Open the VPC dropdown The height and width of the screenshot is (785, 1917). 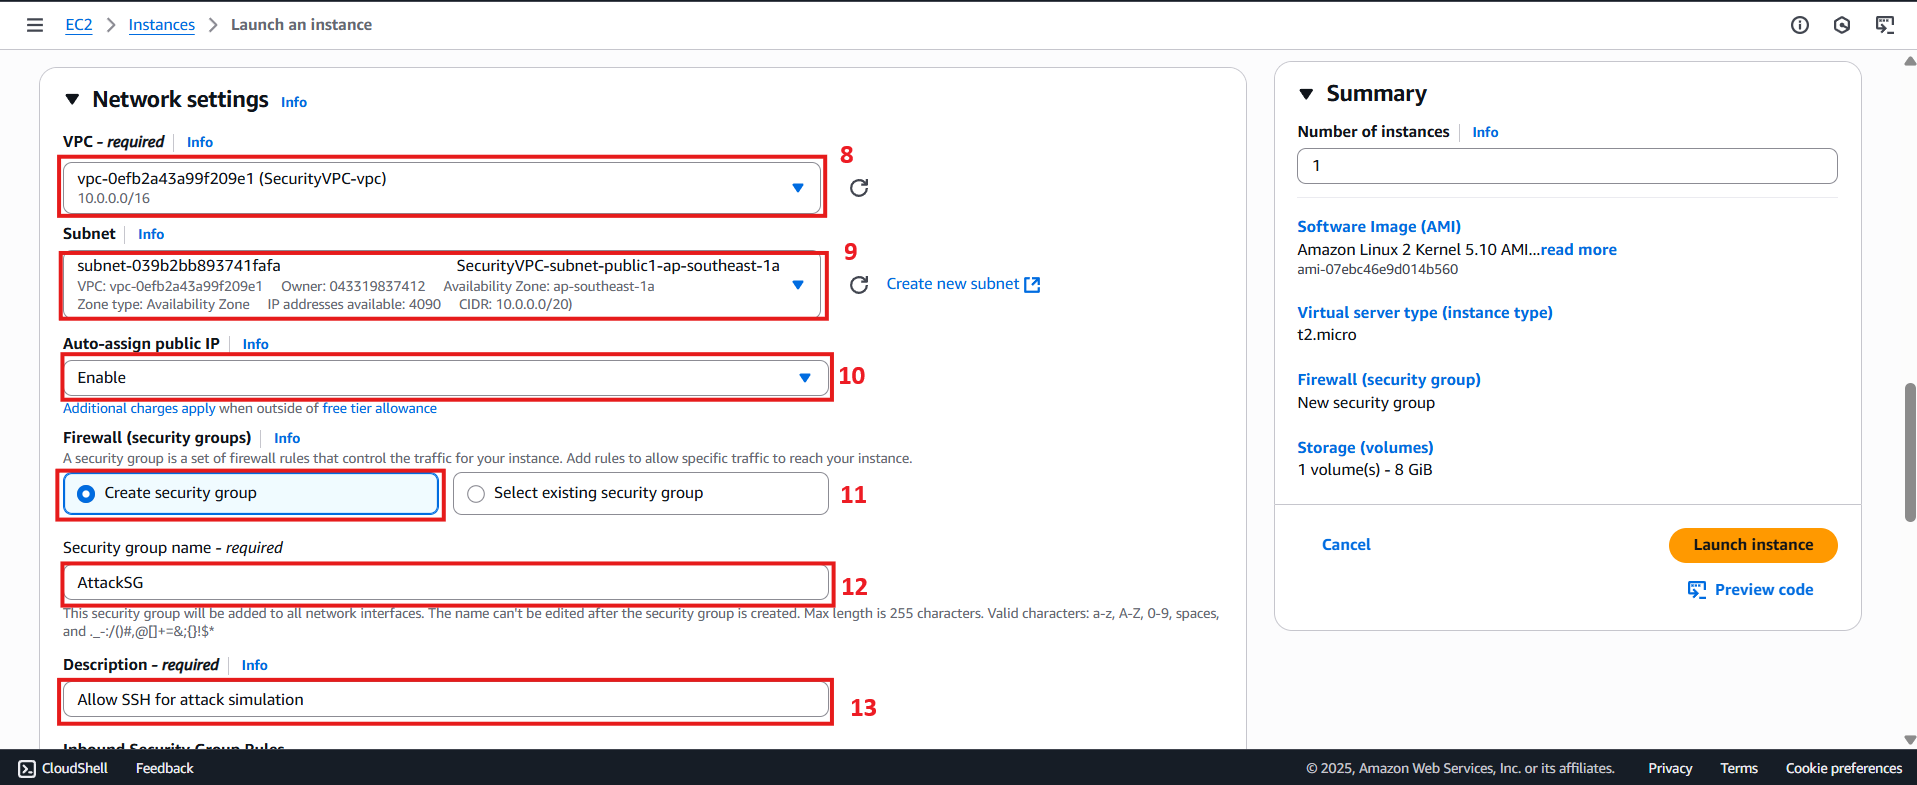442,187
